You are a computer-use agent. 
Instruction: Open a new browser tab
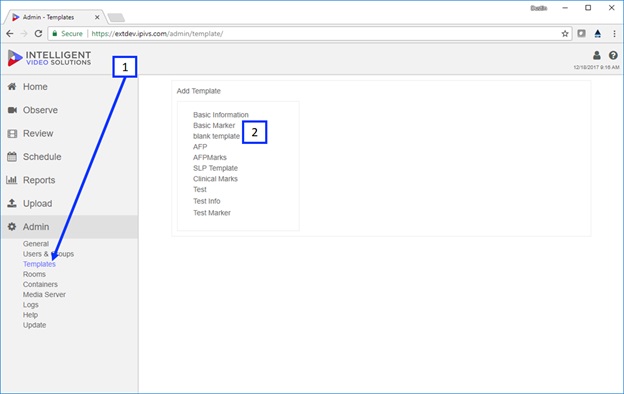(x=116, y=18)
